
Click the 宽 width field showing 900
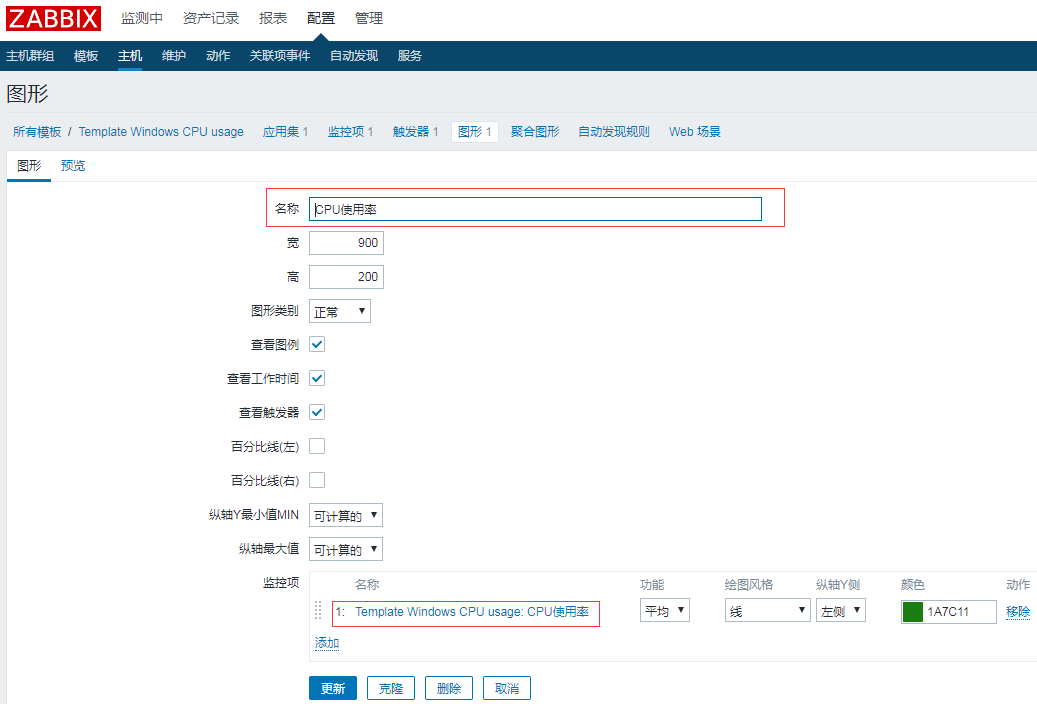(346, 243)
